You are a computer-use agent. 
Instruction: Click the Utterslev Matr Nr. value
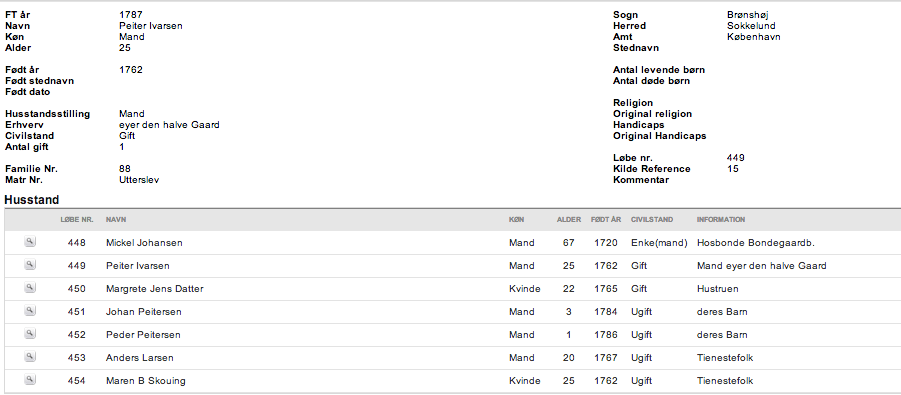139,180
